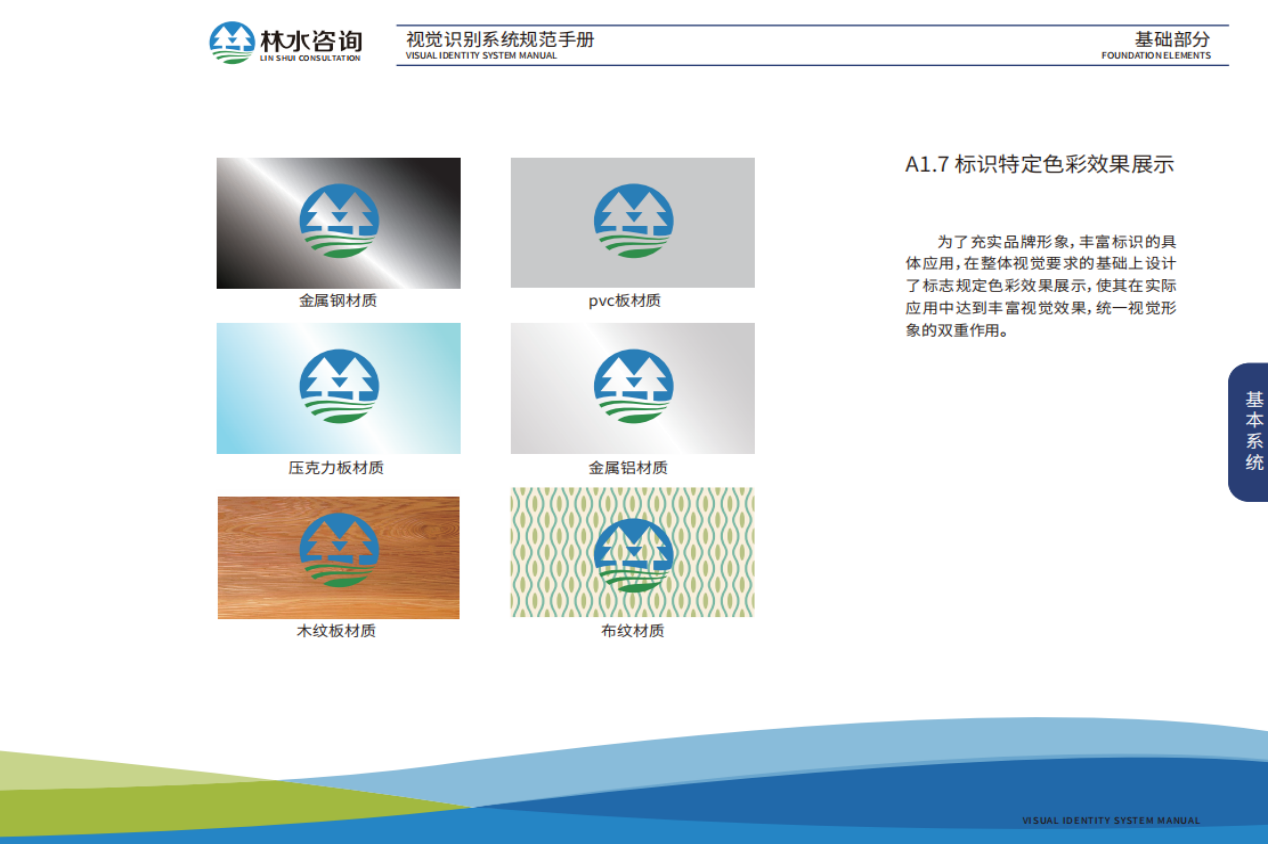Viewport: 1268px width, 844px height.
Task: Click the pvc板材质 caption
Action: 624,301
